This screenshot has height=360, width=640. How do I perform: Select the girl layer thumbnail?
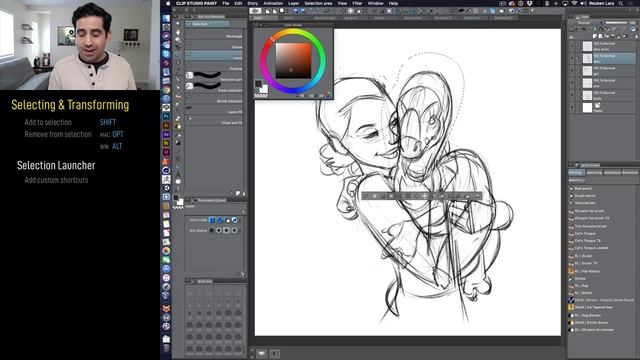(x=587, y=71)
